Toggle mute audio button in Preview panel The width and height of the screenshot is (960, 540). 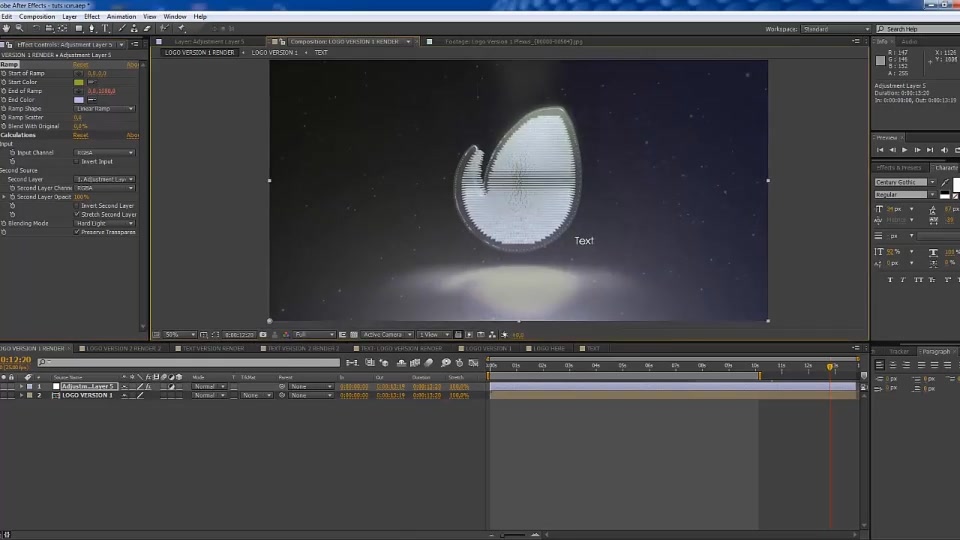(x=944, y=150)
